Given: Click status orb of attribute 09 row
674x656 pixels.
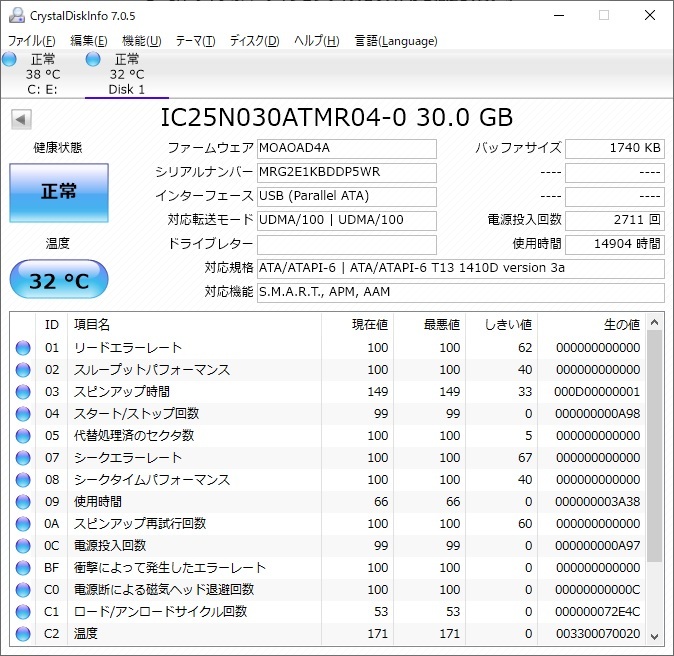Looking at the screenshot, I should click(23, 502).
